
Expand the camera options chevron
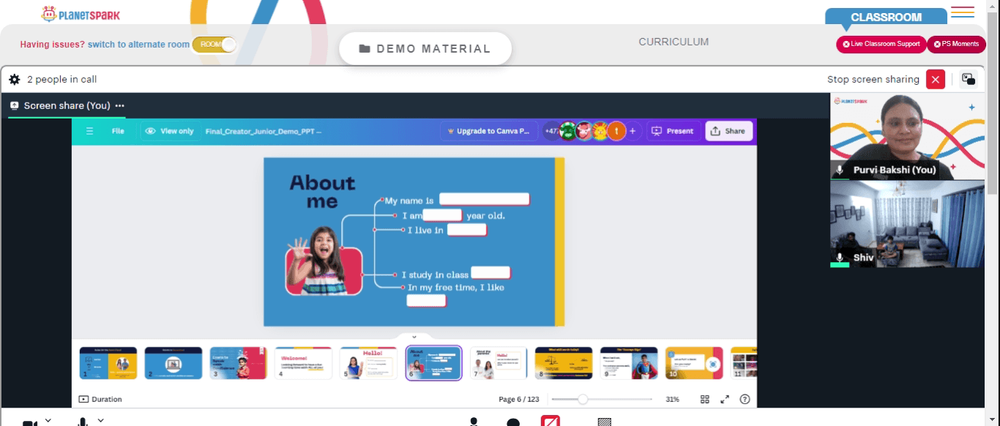point(48,420)
